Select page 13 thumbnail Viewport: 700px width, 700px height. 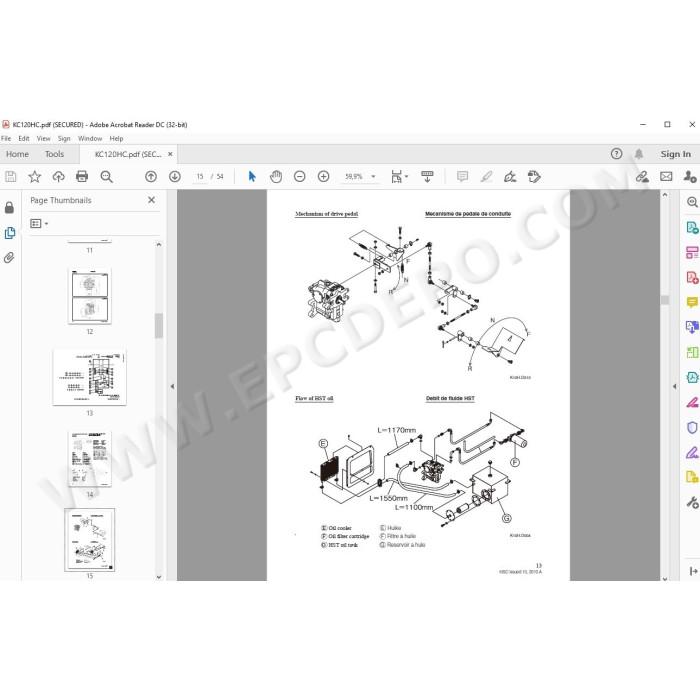tap(89, 377)
